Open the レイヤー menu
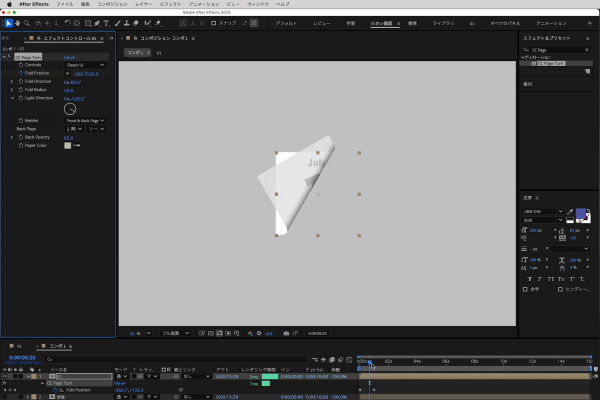The width and height of the screenshot is (600, 400). 143,4
